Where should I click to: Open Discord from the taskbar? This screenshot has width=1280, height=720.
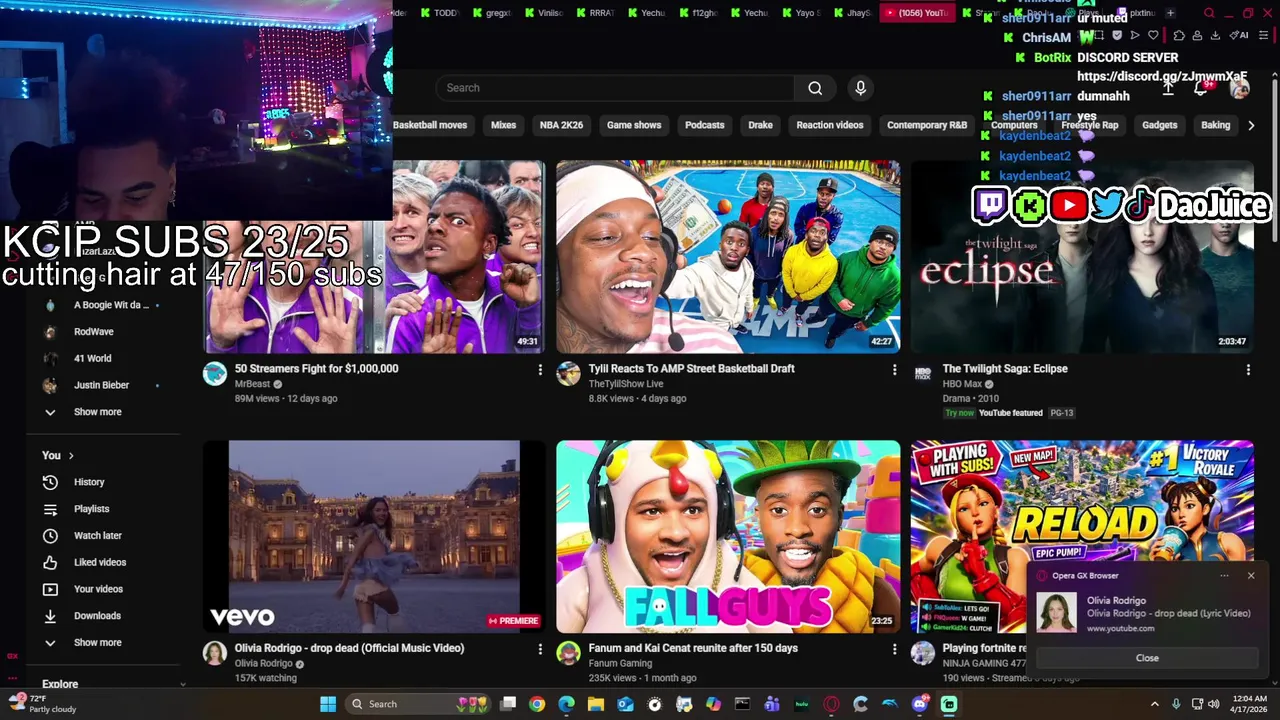[919, 704]
